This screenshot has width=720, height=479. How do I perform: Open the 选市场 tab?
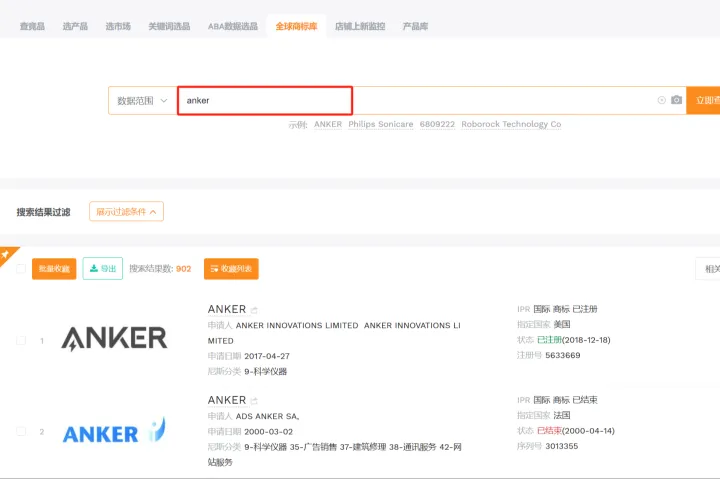pos(118,26)
